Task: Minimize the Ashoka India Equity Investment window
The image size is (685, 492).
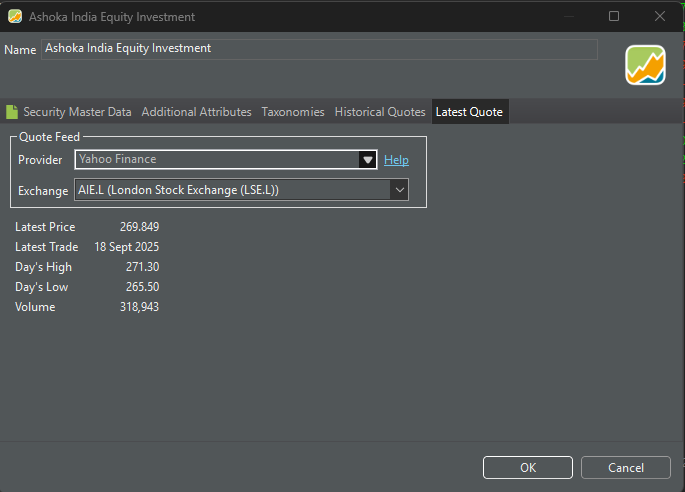Action: [x=568, y=17]
